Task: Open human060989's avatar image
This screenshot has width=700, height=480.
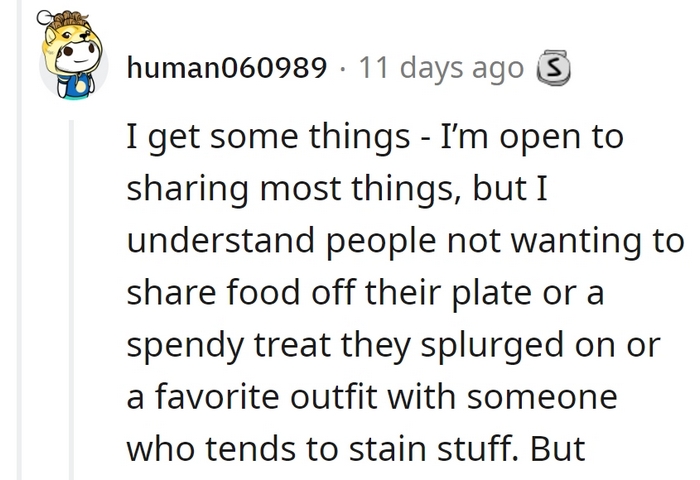Action: (73, 55)
